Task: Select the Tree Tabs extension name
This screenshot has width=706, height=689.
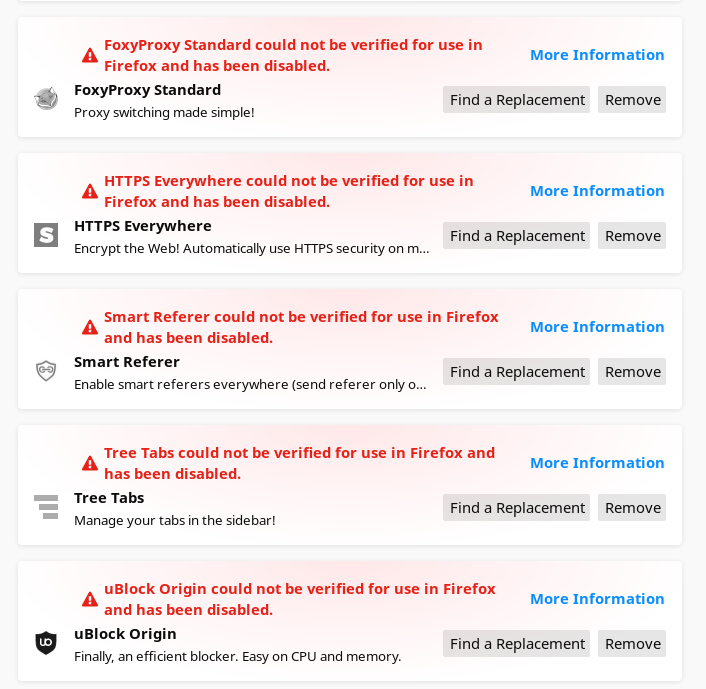Action: pos(109,498)
